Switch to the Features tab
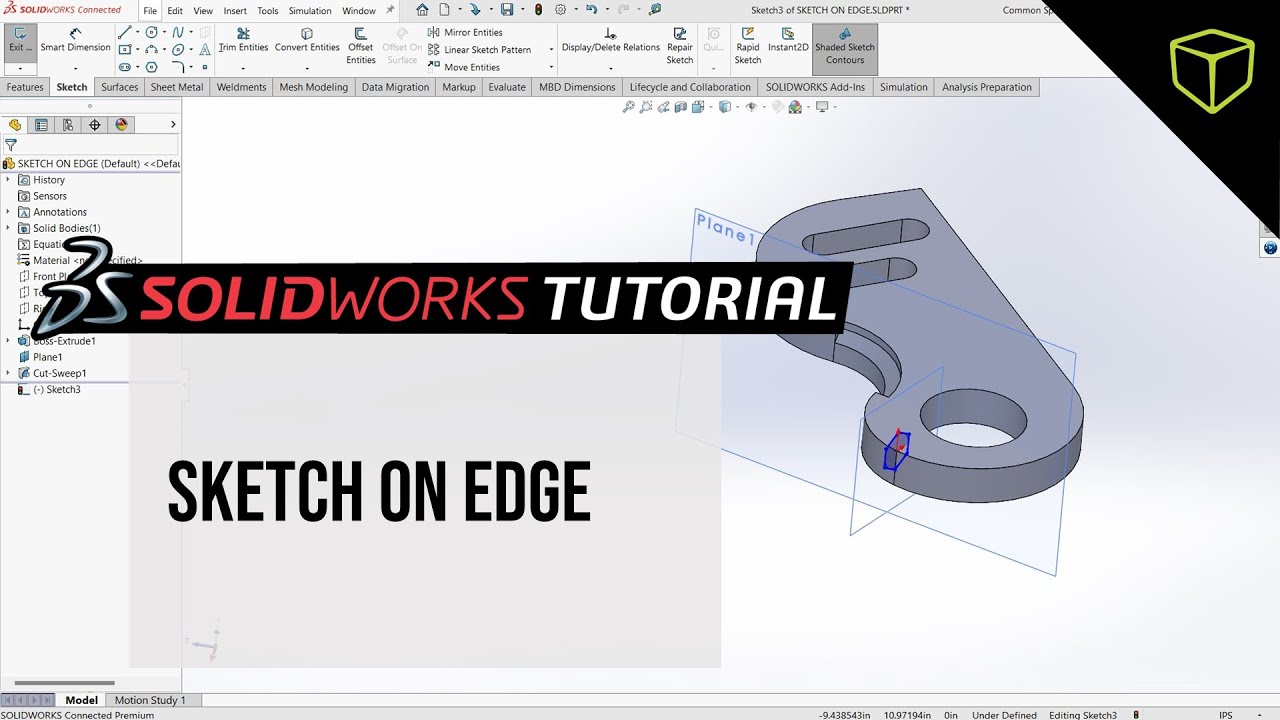Image resolution: width=1280 pixels, height=720 pixels. click(x=25, y=87)
